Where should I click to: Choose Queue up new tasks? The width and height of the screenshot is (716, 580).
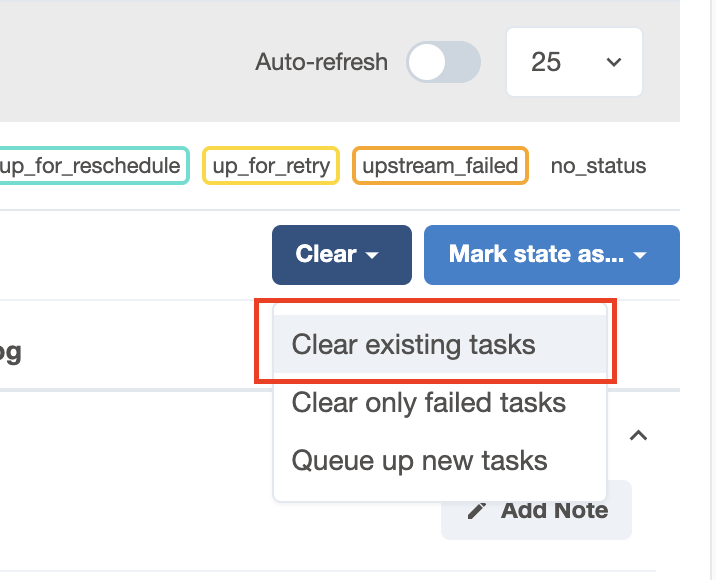coord(419,460)
